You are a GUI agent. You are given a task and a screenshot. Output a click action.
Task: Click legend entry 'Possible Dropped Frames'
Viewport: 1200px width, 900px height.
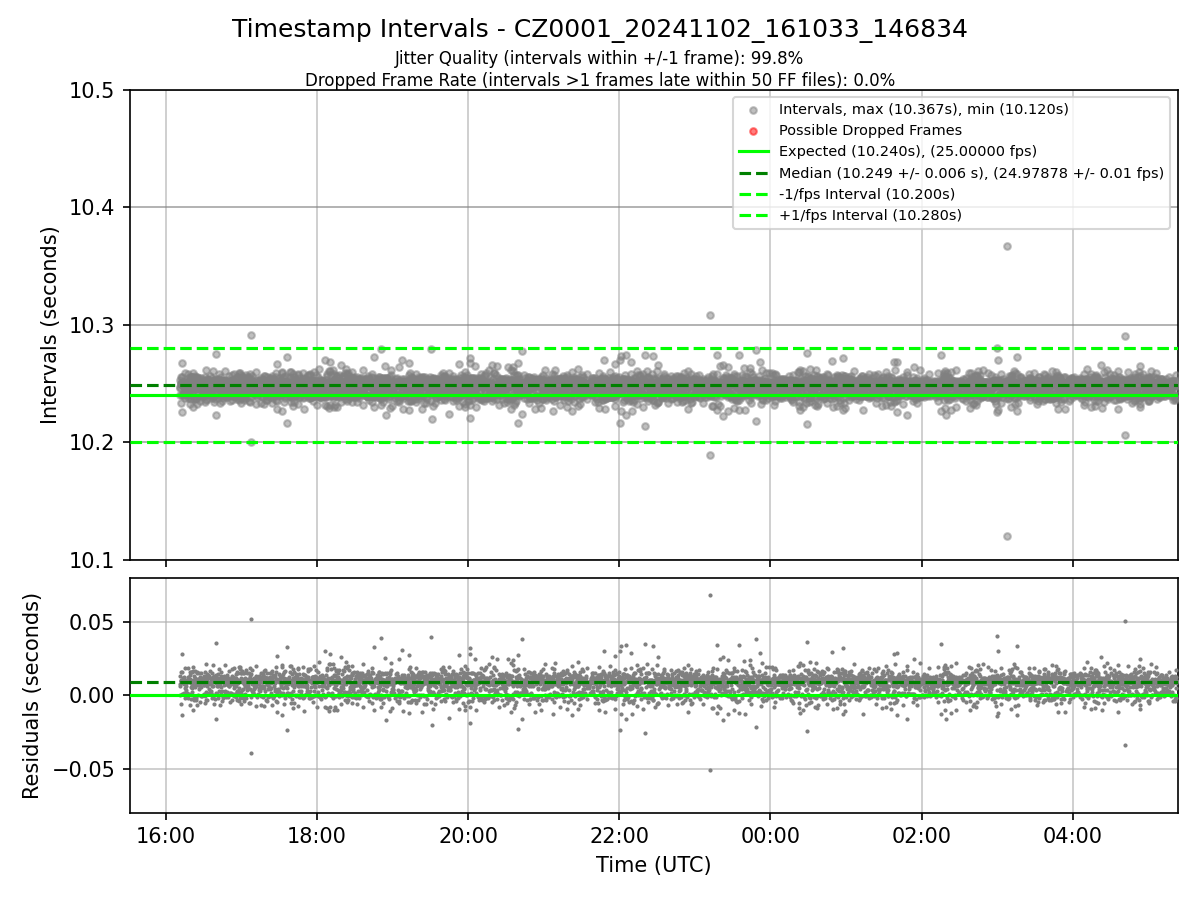click(870, 130)
